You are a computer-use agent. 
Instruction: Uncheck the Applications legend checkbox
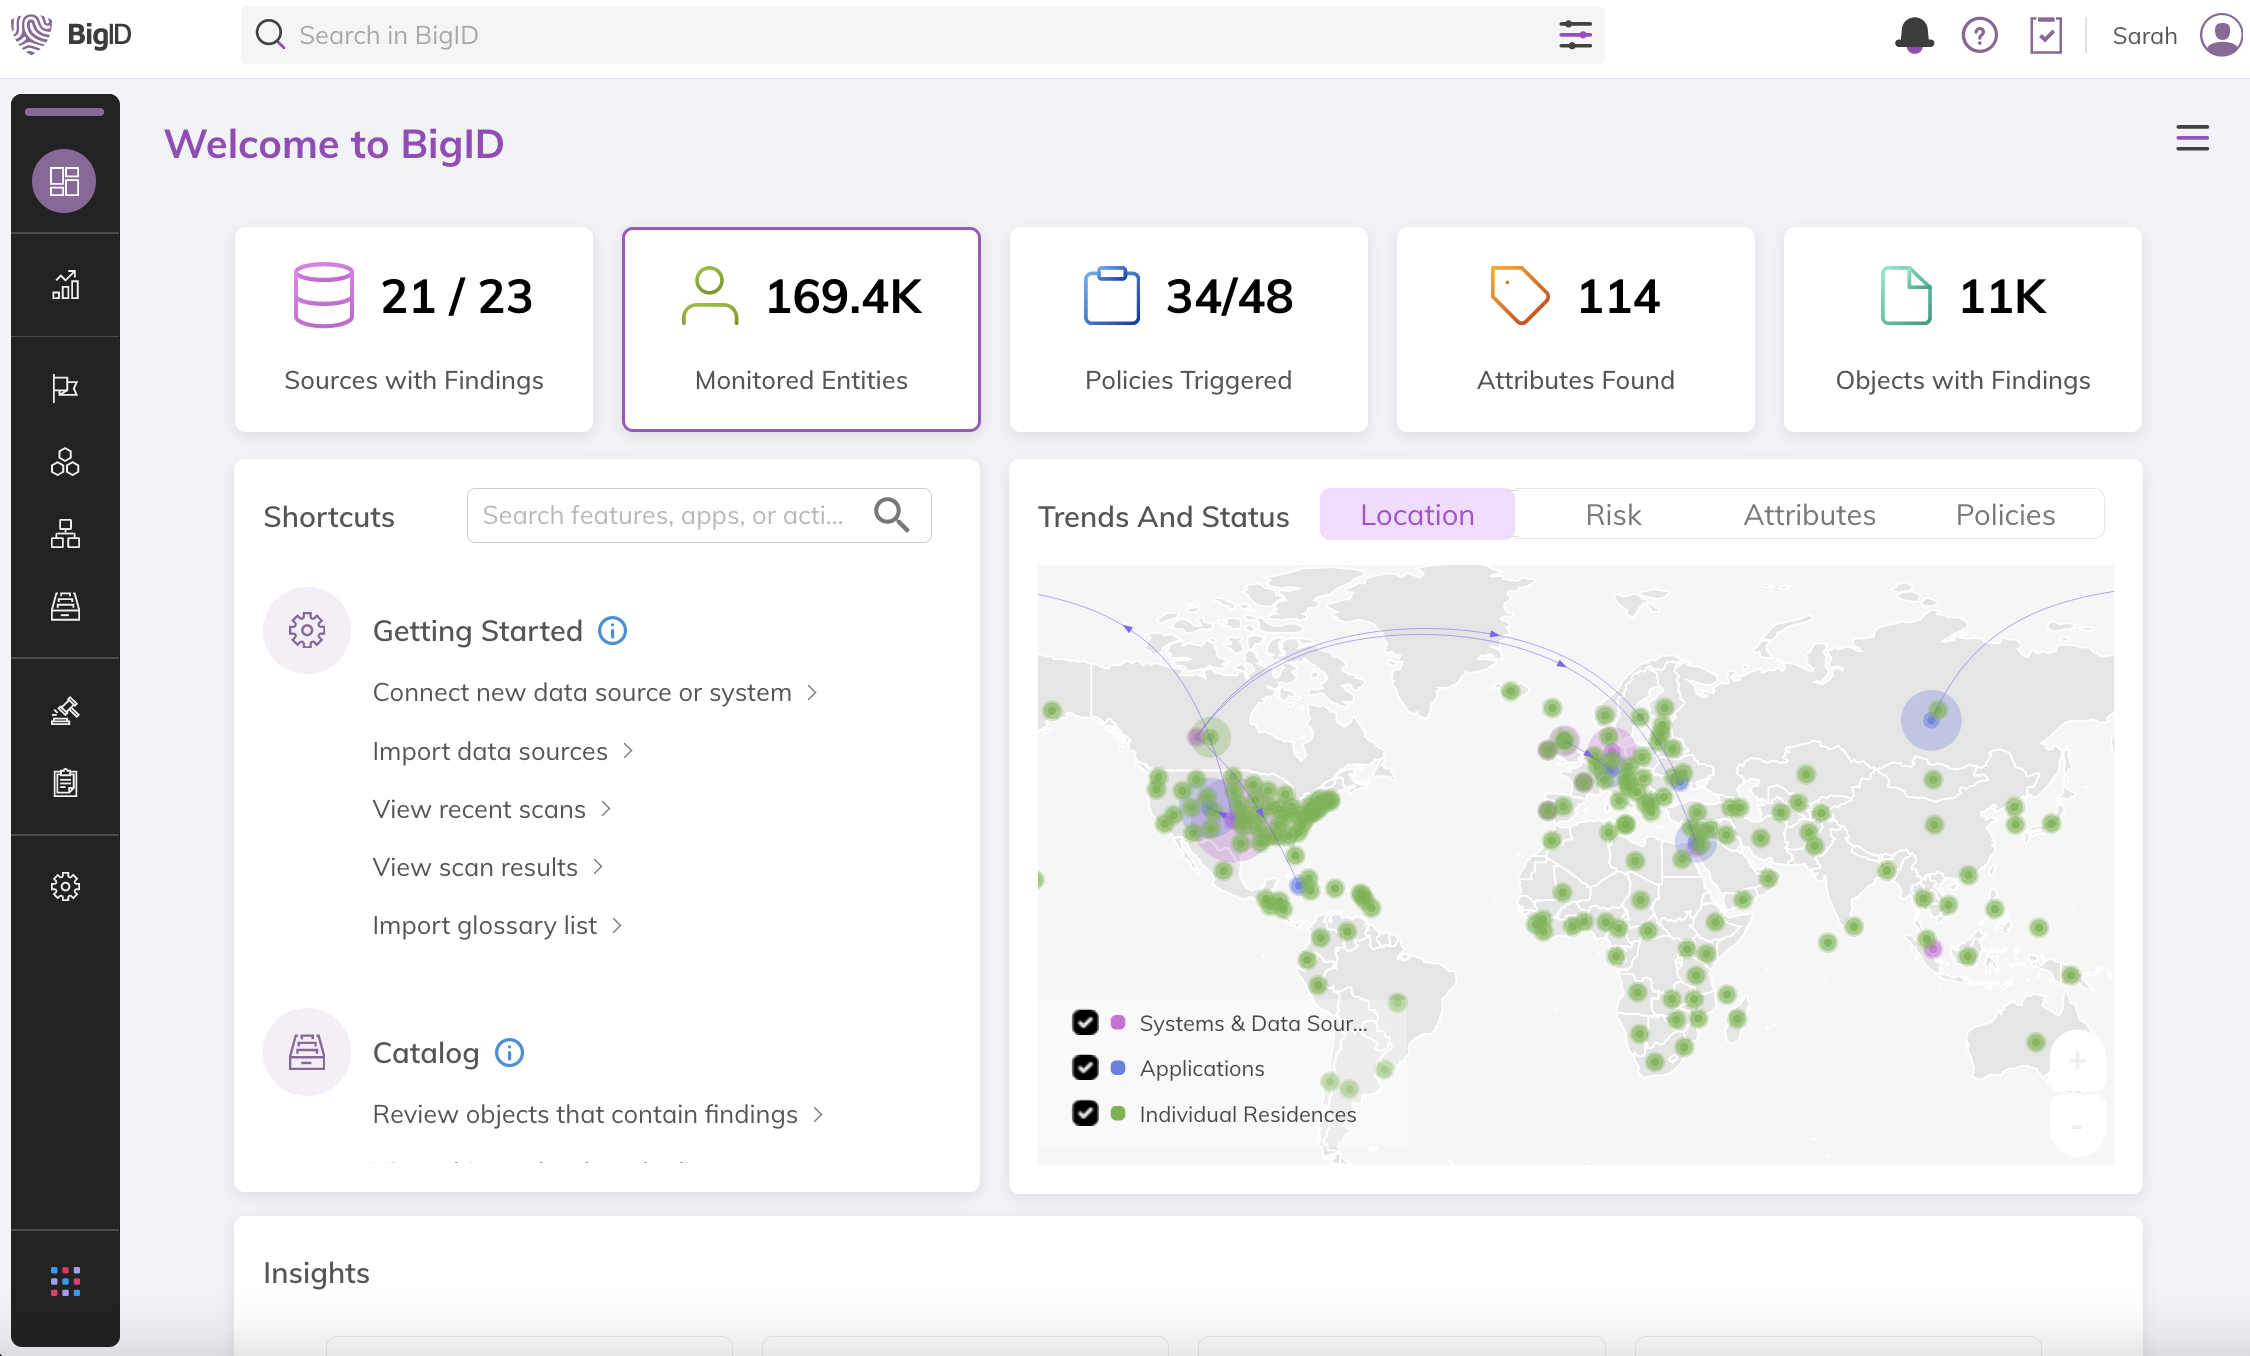[x=1085, y=1067]
